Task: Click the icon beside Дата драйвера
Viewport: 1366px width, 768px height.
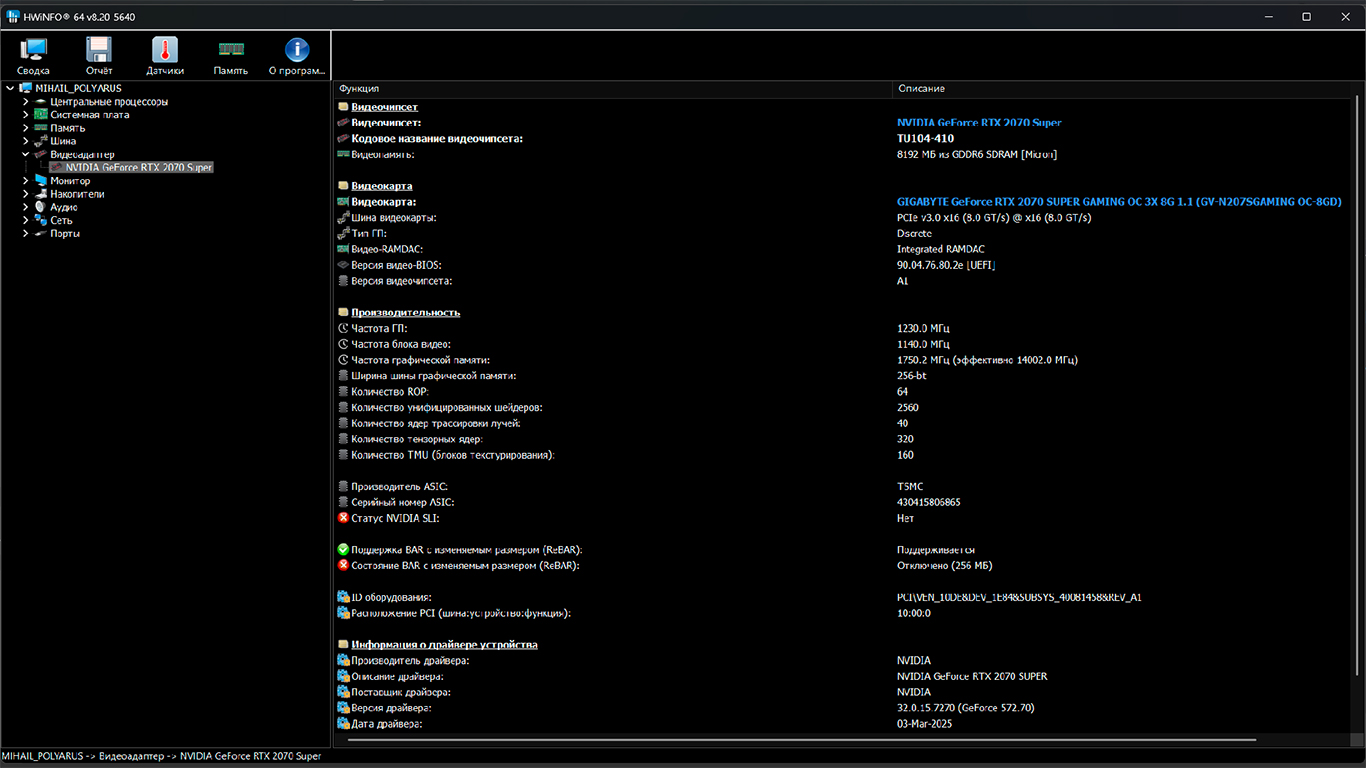Action: pos(343,723)
